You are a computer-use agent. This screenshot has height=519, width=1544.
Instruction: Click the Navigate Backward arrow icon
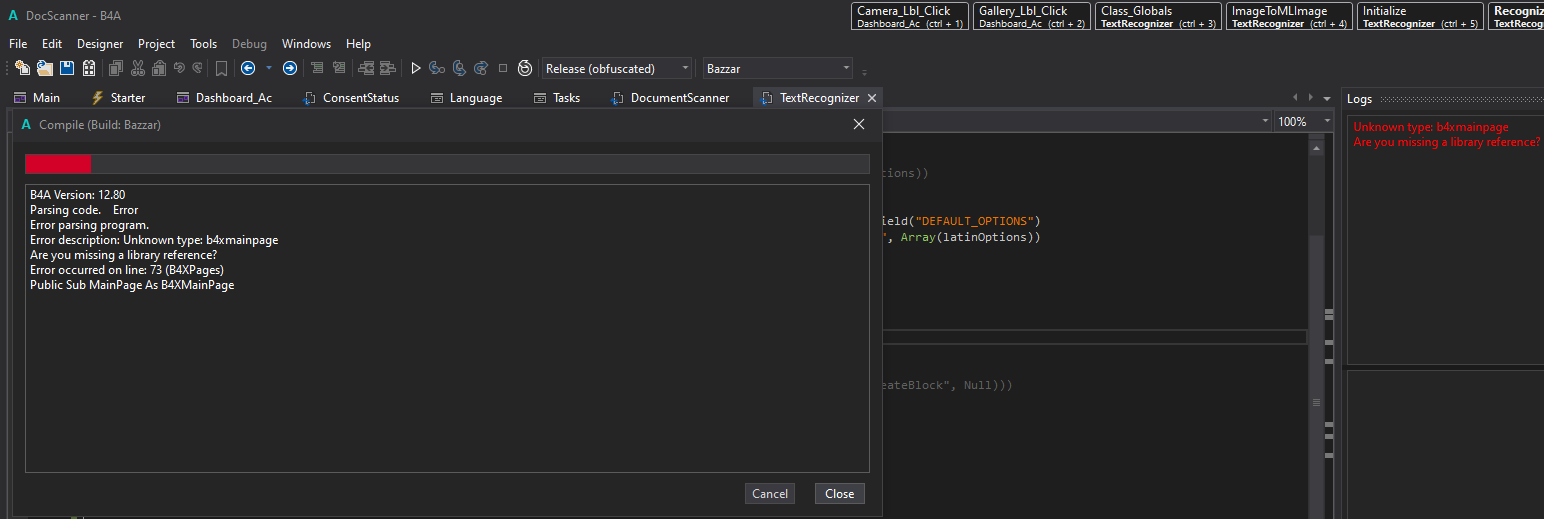(x=248, y=68)
